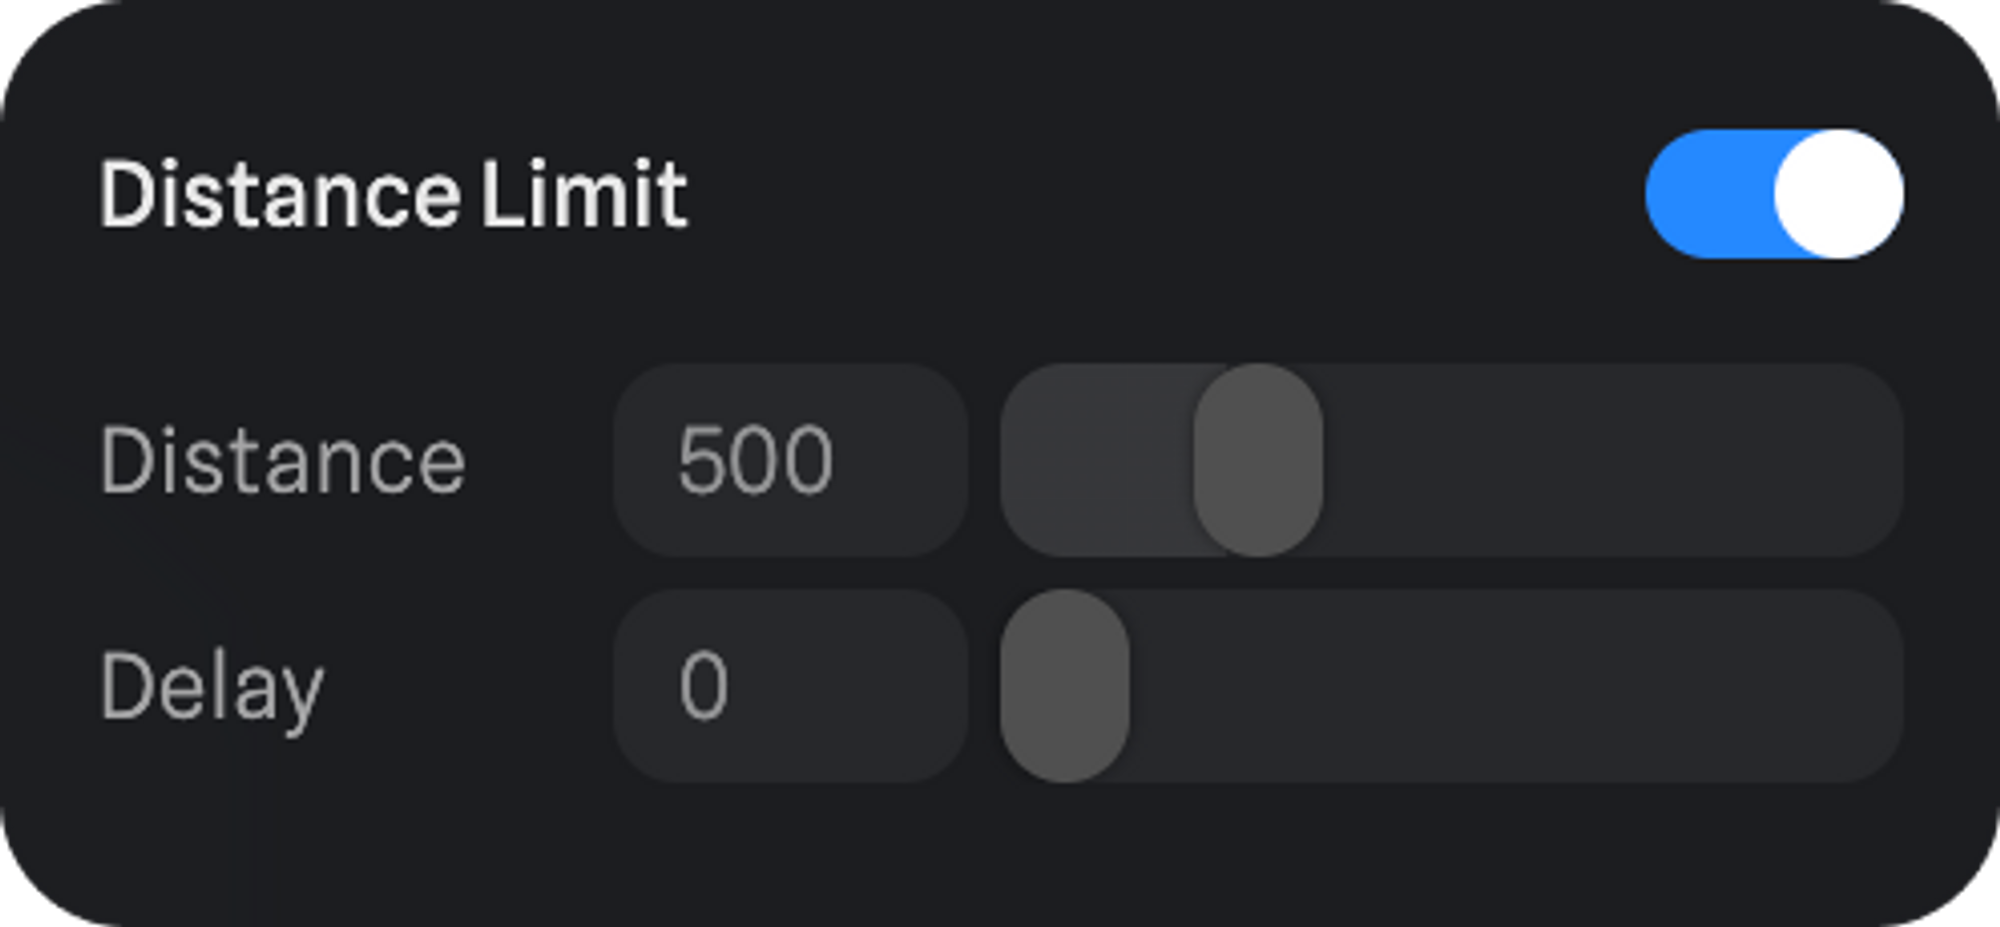The image size is (2000, 927).
Task: Click the middle of the Delay slider track
Action: pos(1450,686)
